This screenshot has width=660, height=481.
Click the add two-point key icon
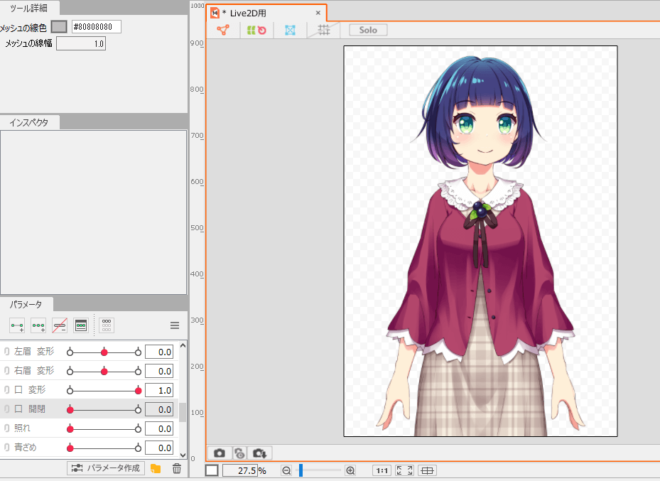point(17,325)
